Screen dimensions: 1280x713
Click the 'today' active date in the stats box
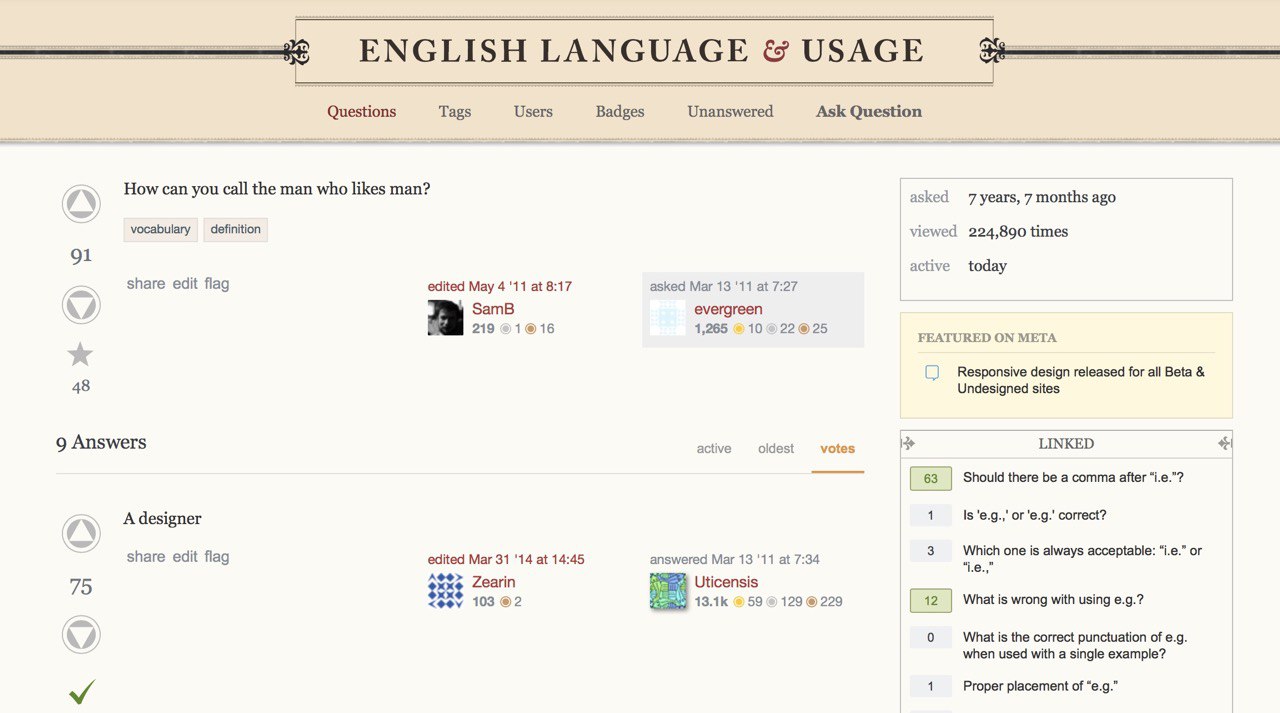(x=987, y=265)
